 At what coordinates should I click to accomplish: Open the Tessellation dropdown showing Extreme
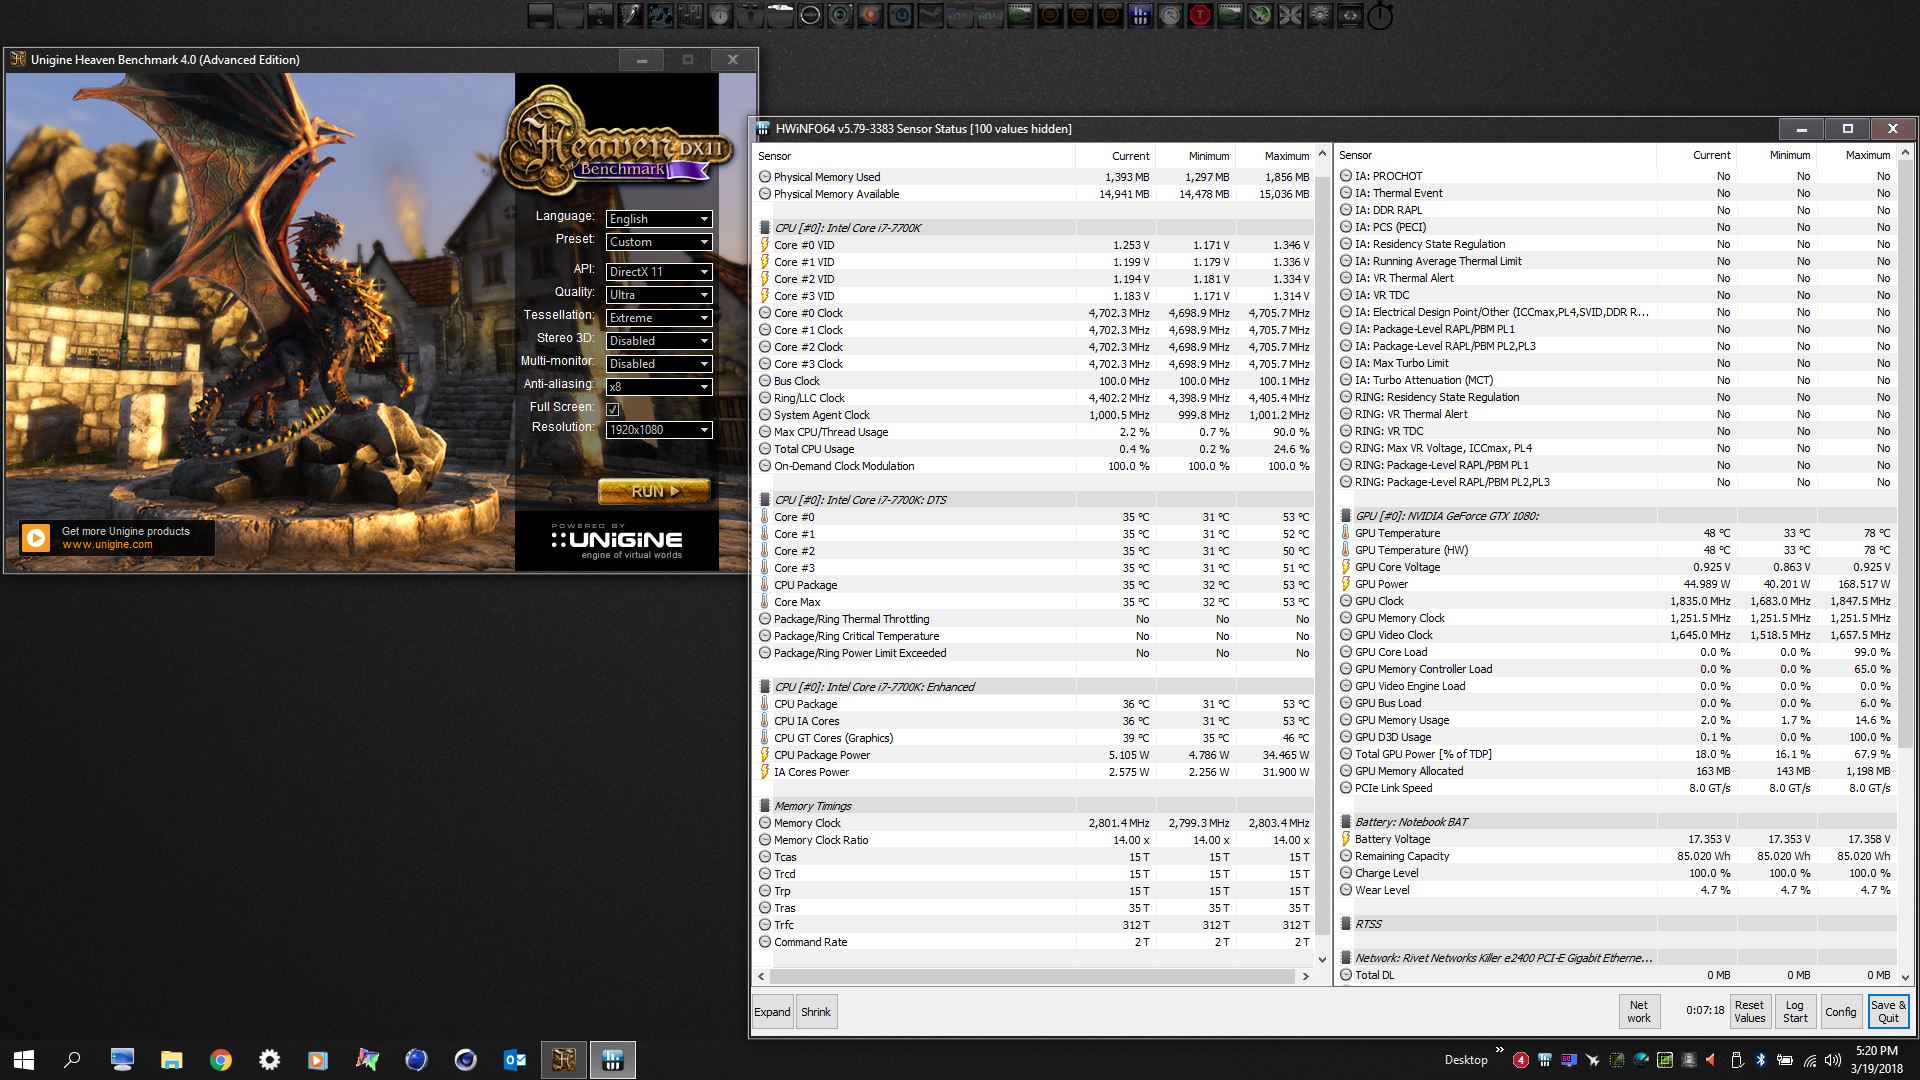[659, 318]
